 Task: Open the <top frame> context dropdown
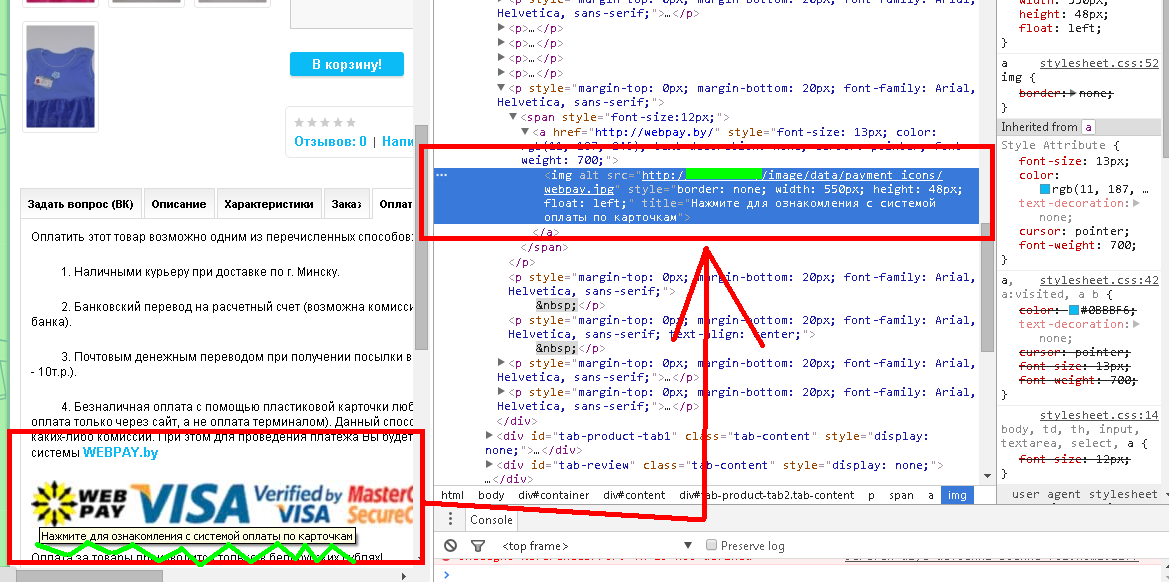(598, 545)
